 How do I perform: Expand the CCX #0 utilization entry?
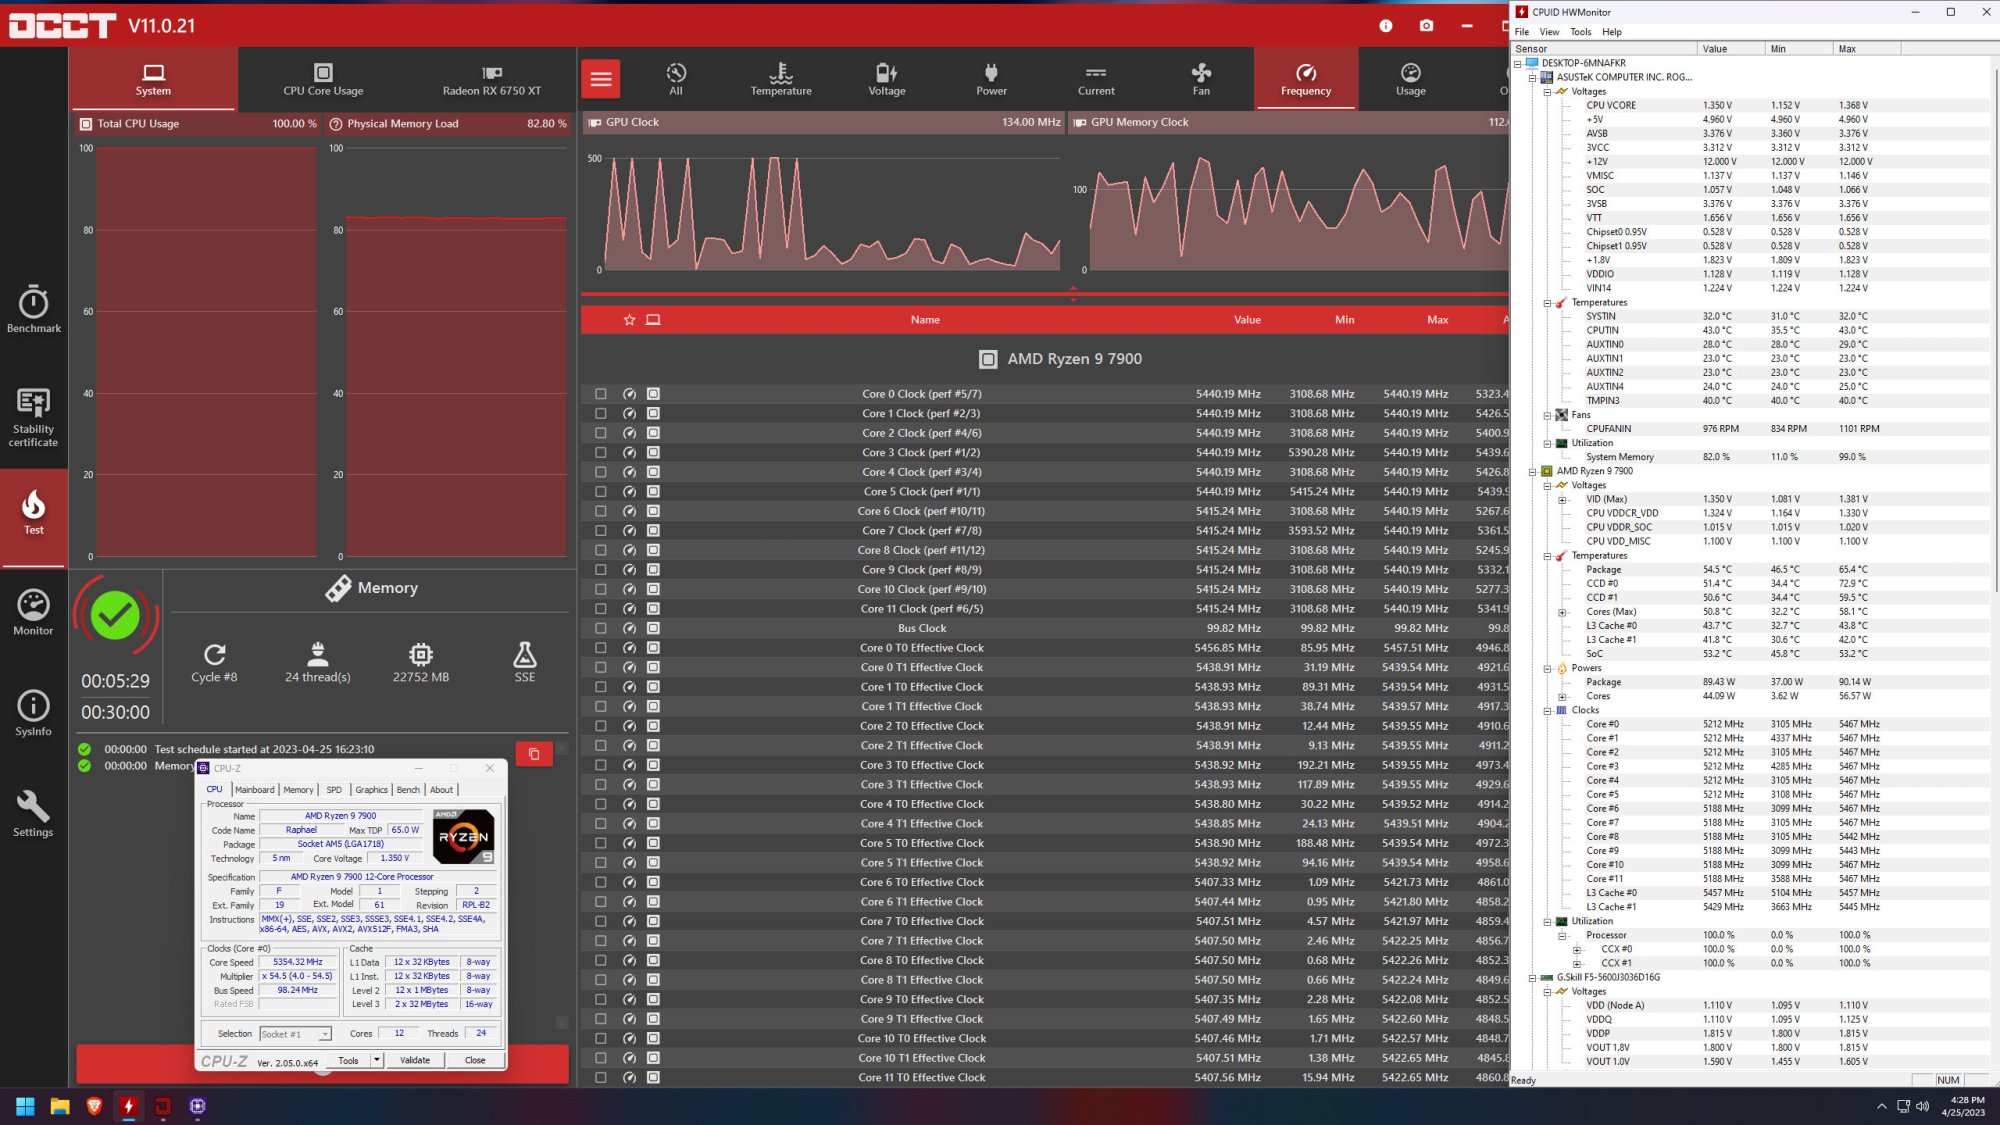(1577, 949)
